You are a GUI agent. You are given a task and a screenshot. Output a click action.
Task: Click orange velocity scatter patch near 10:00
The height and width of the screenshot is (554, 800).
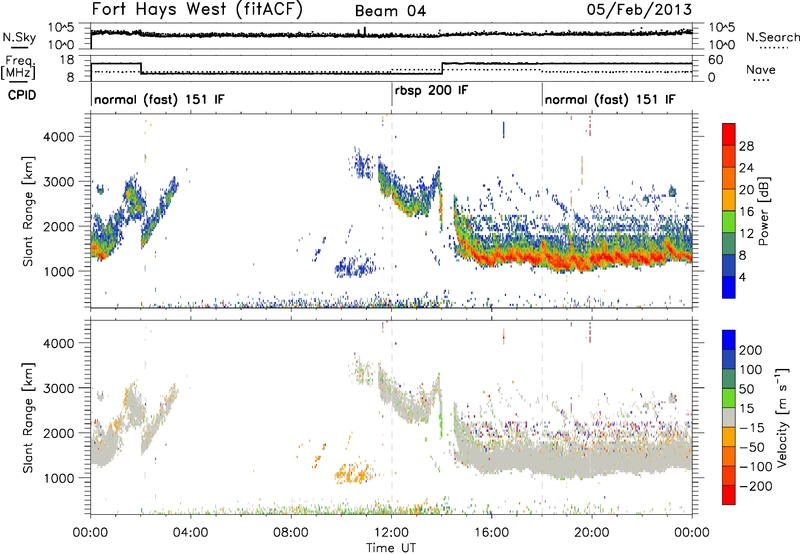pyautogui.click(x=353, y=474)
